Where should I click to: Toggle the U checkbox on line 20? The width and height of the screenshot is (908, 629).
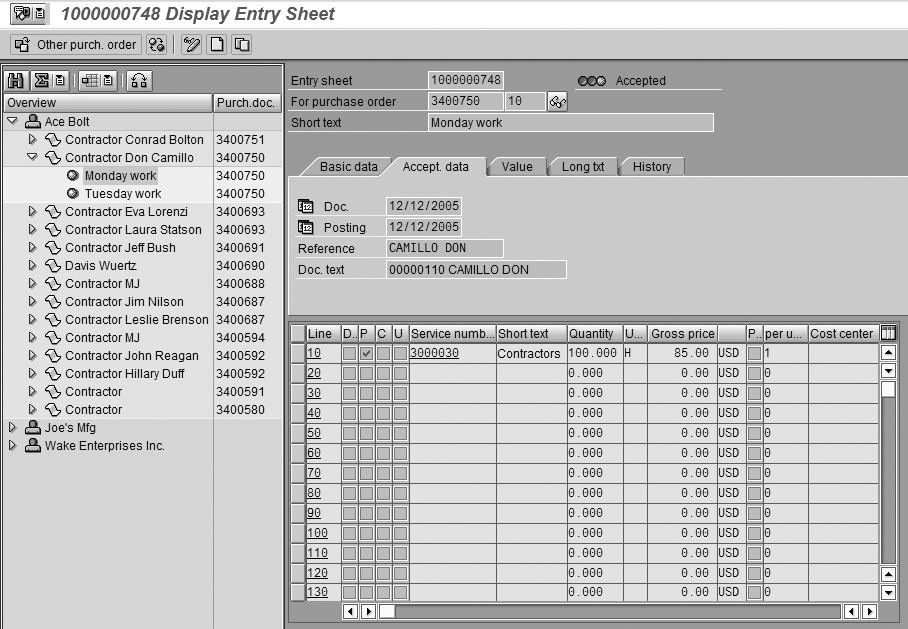(400, 373)
